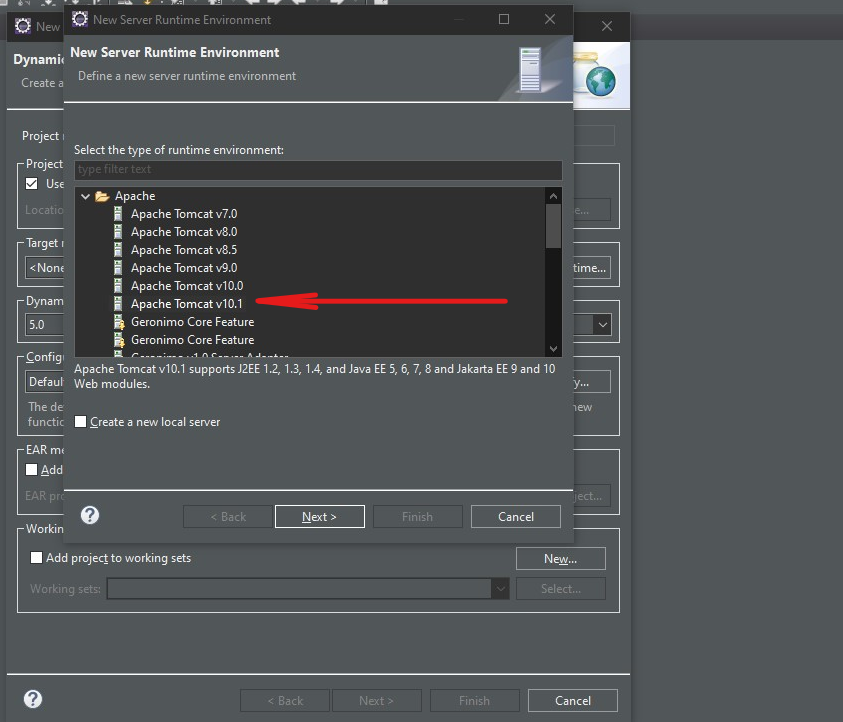Click Next in the runtime environment dialog
The image size is (843, 722).
pyautogui.click(x=319, y=517)
